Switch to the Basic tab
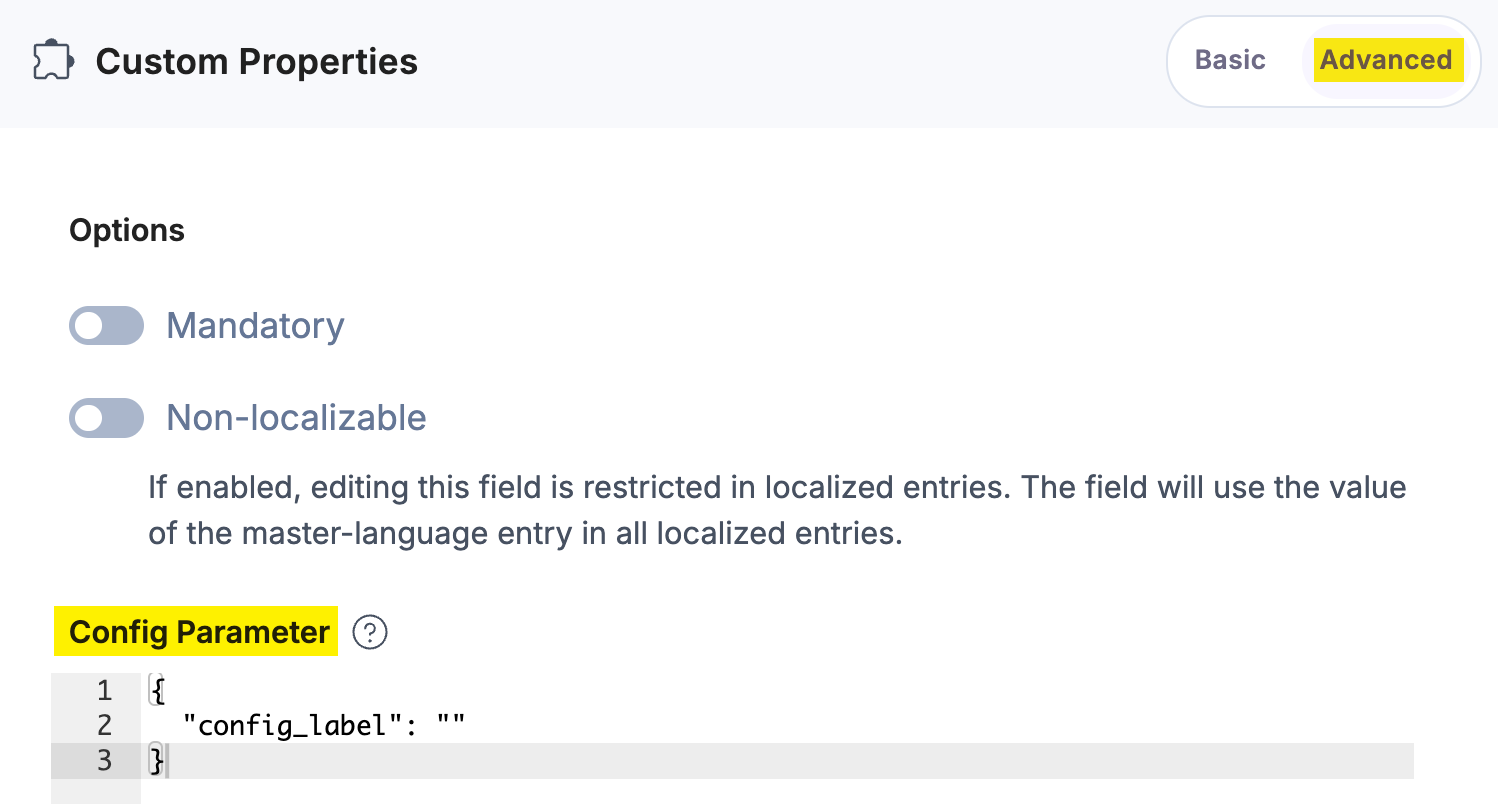Viewport: 1498px width, 804px height. 1229,60
